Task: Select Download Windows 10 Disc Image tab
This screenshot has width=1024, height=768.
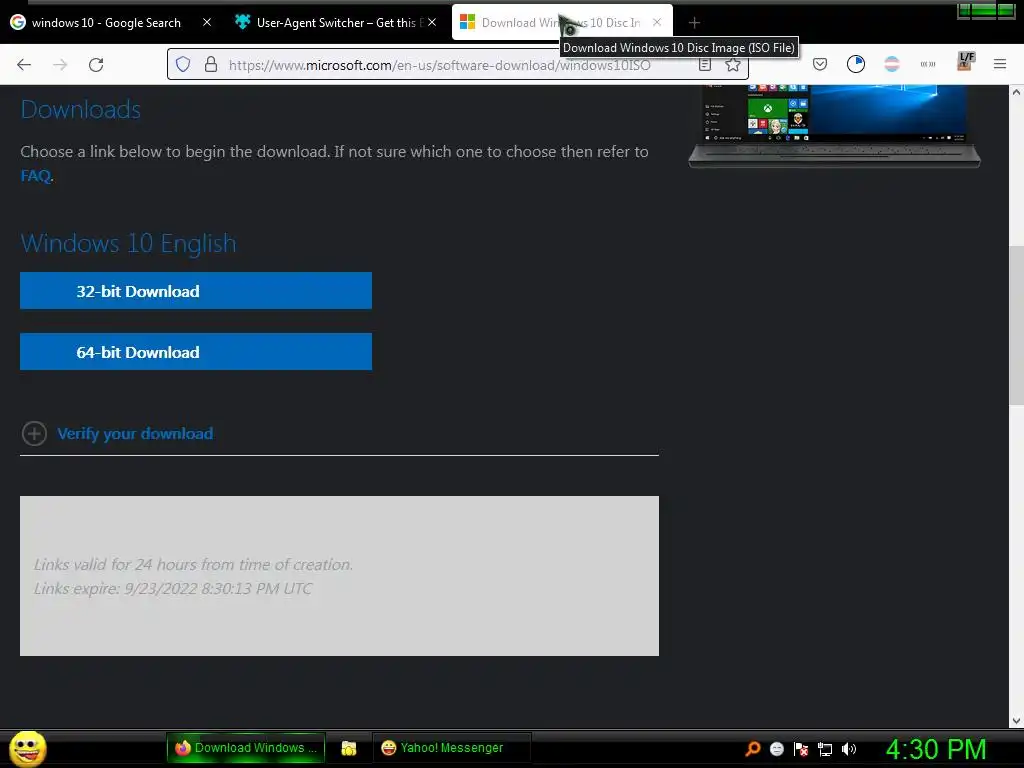Action: tap(560, 23)
